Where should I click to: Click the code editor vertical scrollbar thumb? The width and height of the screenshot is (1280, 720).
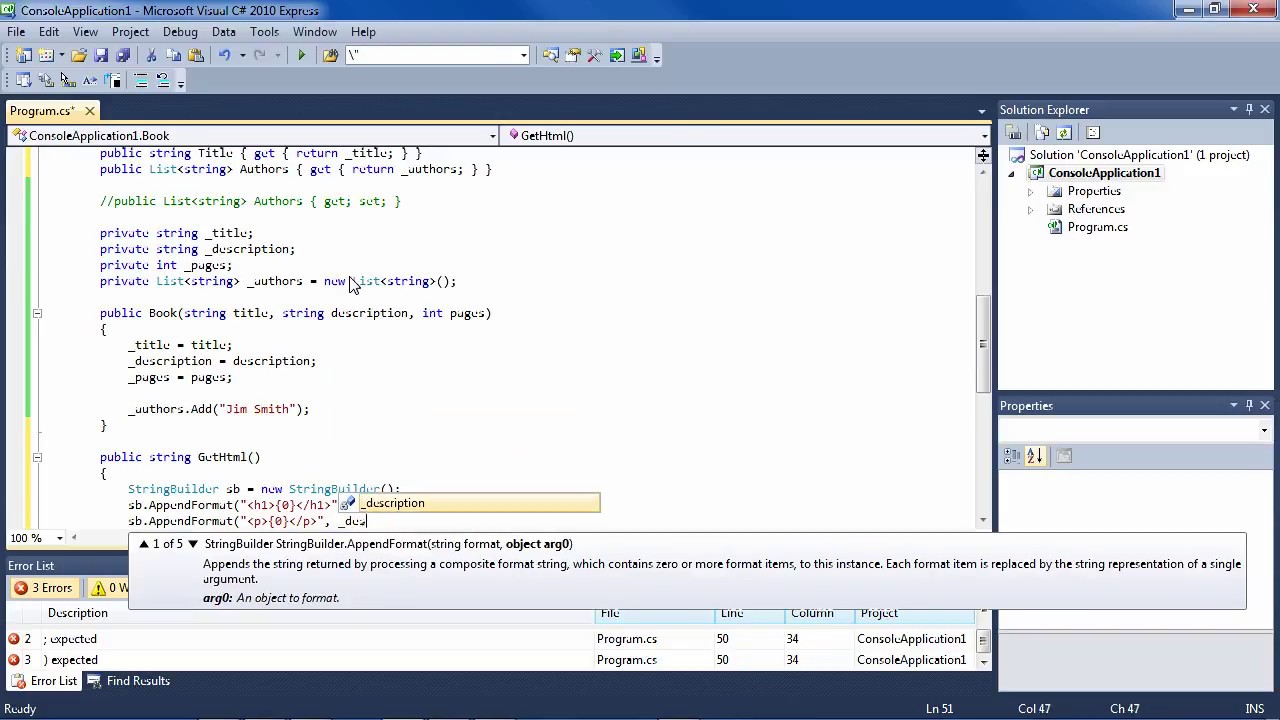pyautogui.click(x=983, y=343)
